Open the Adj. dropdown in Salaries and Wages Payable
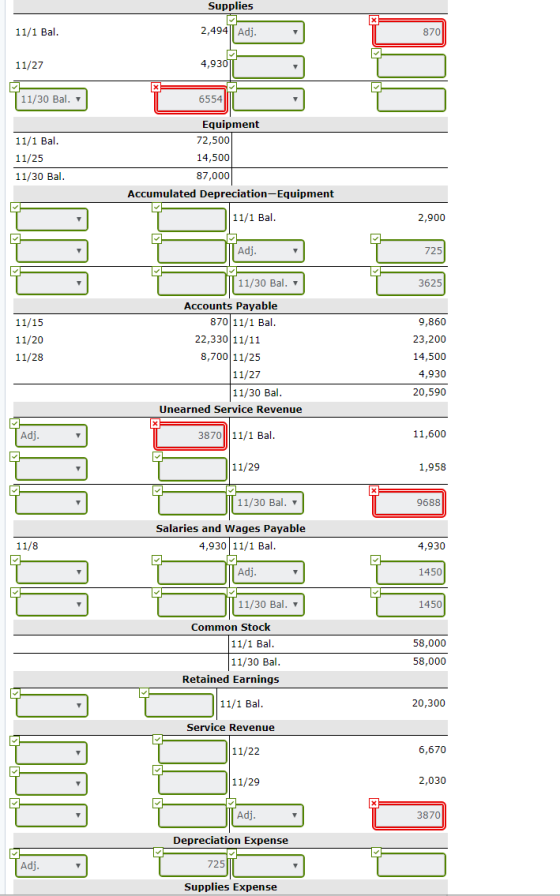Screen dimensions: 560x896 (269, 572)
